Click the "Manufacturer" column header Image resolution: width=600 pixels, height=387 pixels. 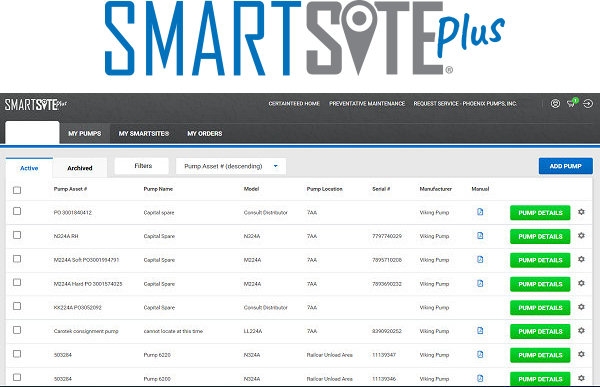435,189
